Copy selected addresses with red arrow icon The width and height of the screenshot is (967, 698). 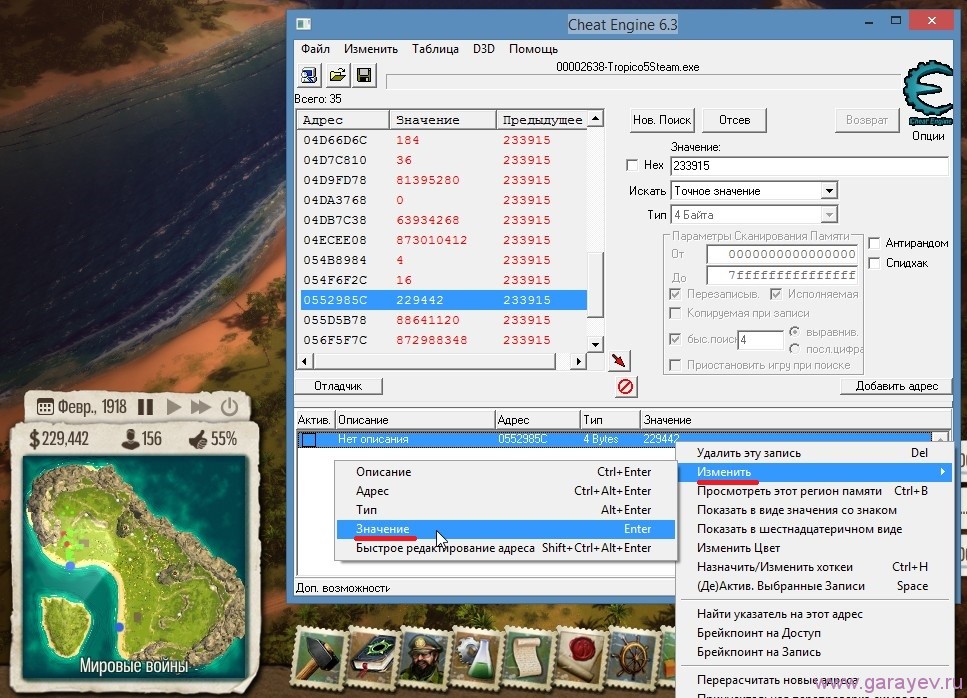coord(619,361)
